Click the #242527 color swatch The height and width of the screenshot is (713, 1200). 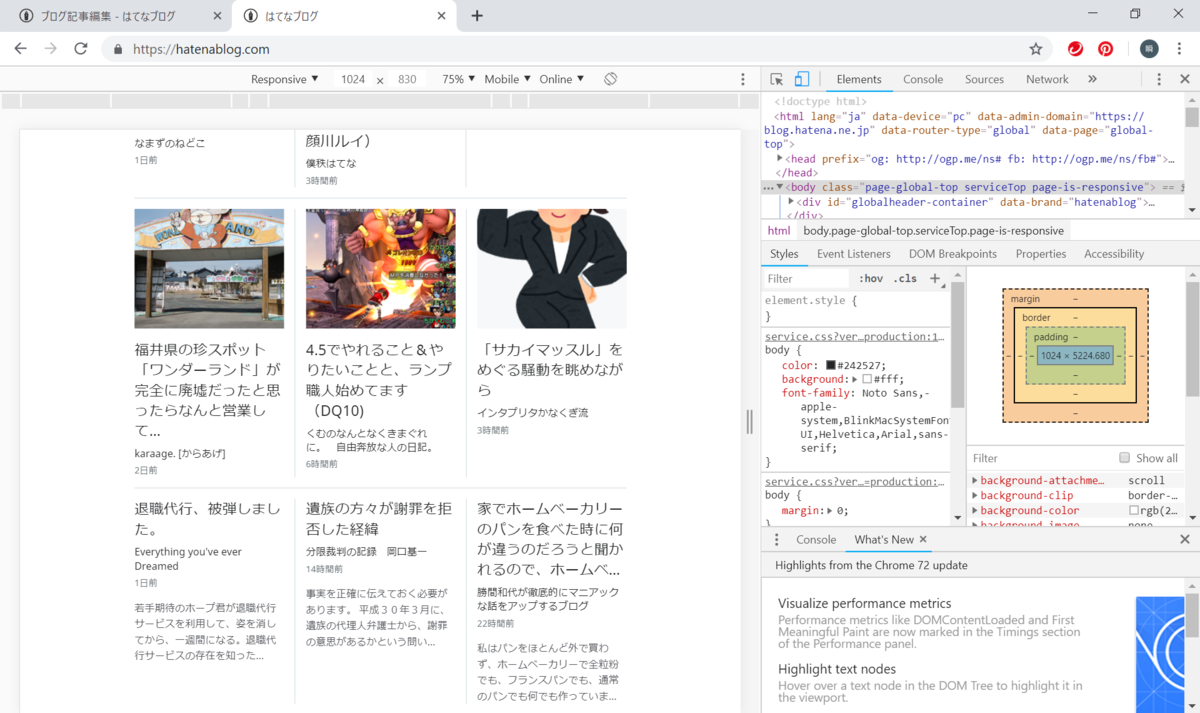[x=830, y=365]
